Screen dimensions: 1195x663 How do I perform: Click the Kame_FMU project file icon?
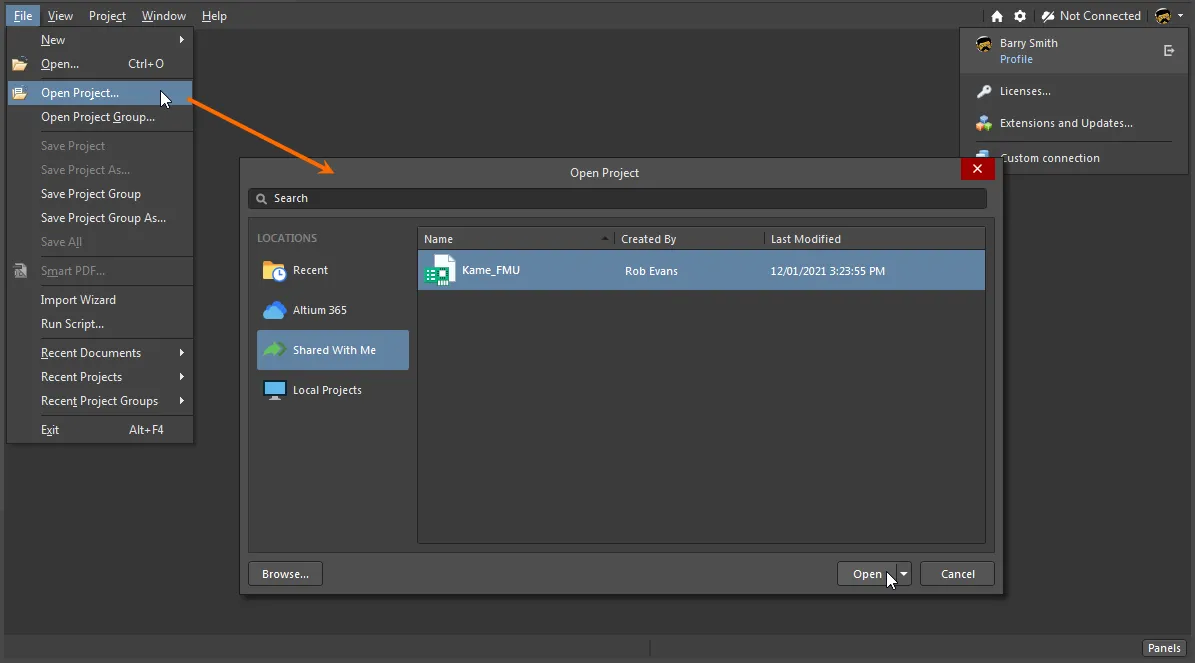(x=441, y=271)
